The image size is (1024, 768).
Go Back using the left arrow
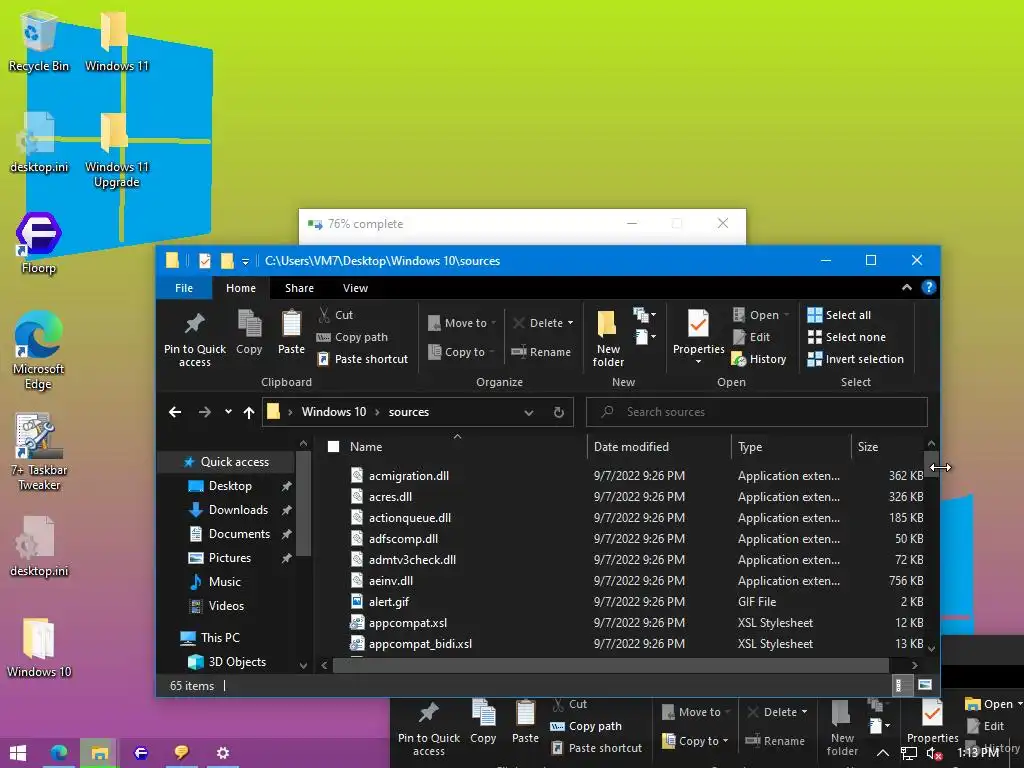point(175,412)
